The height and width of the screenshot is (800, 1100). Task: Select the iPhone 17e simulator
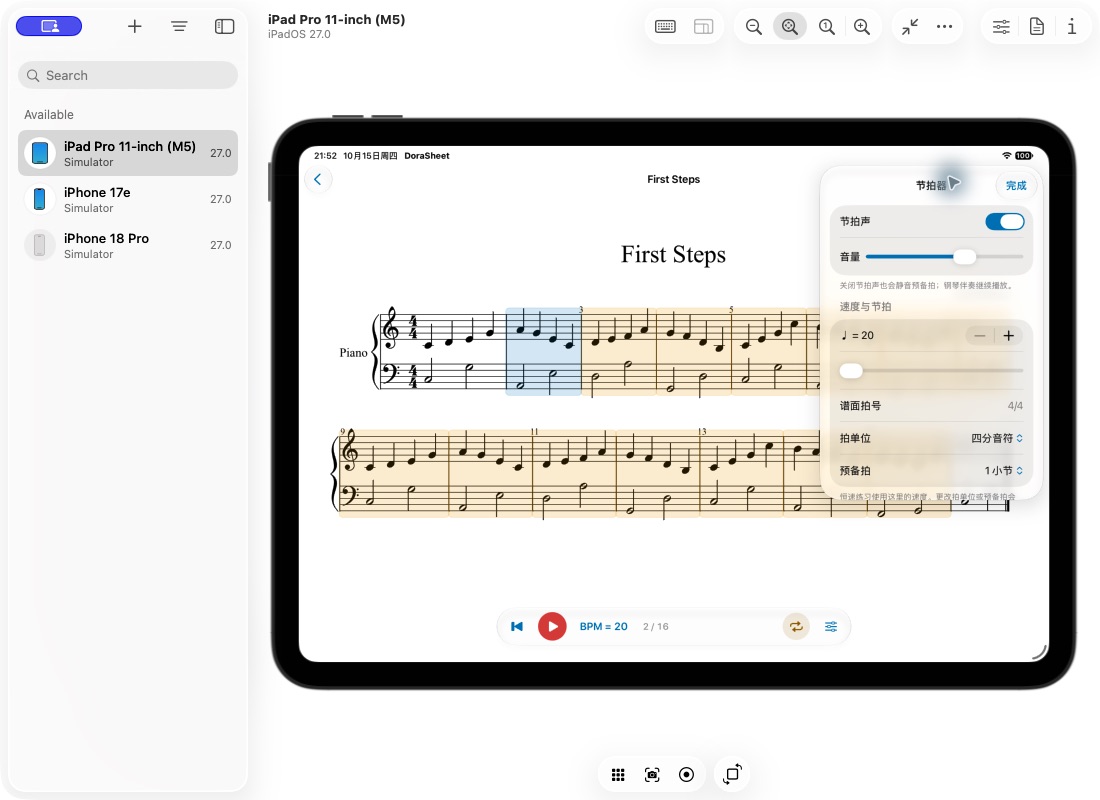[128, 199]
